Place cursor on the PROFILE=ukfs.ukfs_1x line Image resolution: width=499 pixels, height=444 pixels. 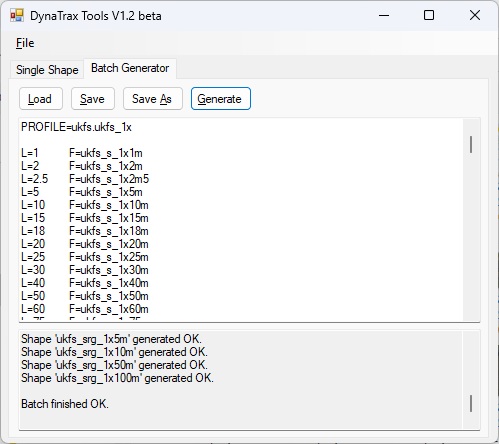click(76, 127)
